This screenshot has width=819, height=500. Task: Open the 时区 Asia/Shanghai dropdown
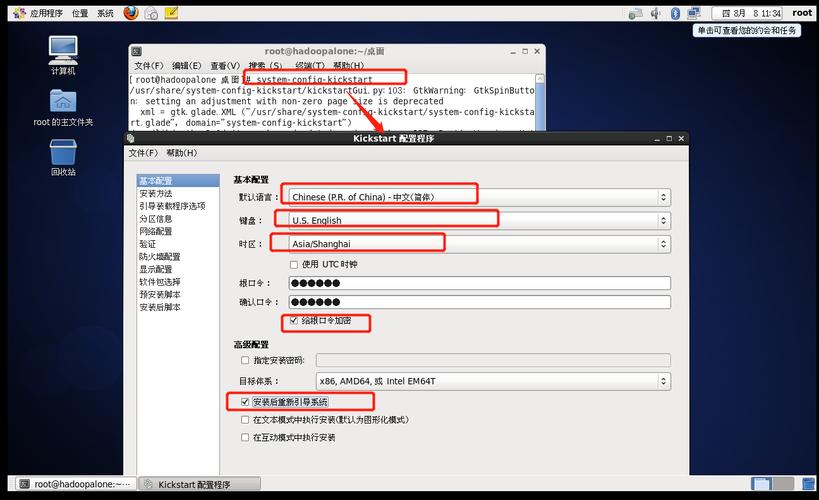pos(479,244)
